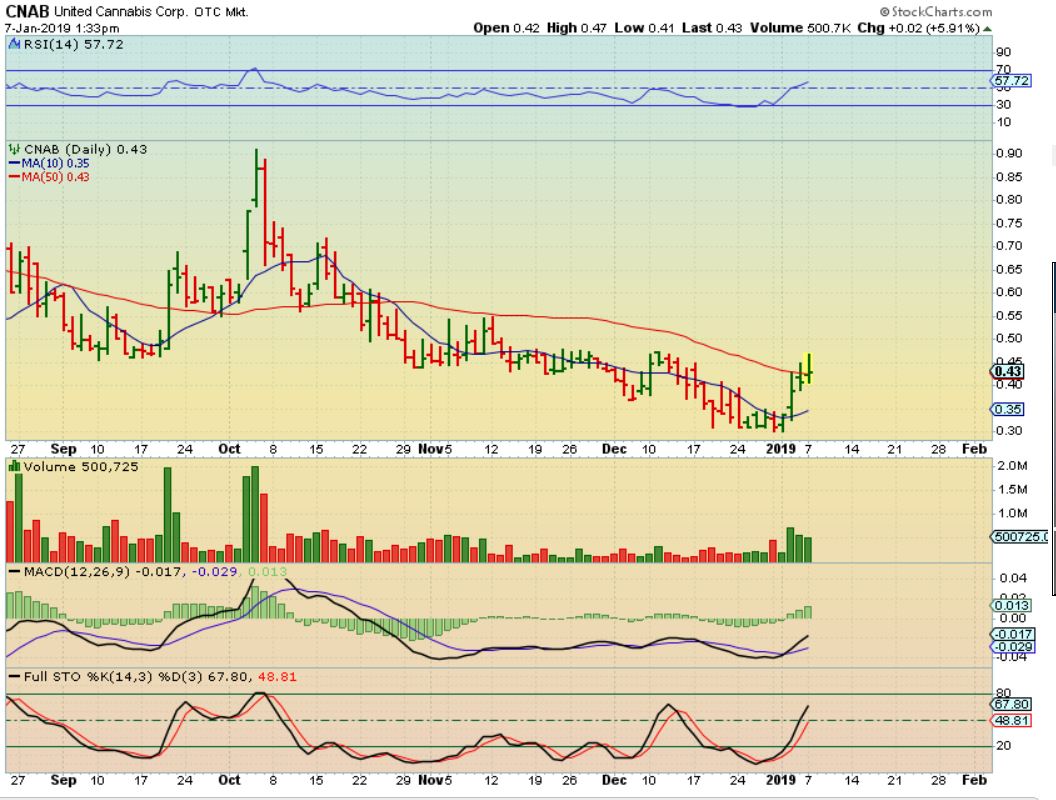This screenshot has height=800, width=1056.
Task: Click the Low 0.41 header value
Action: 644,28
